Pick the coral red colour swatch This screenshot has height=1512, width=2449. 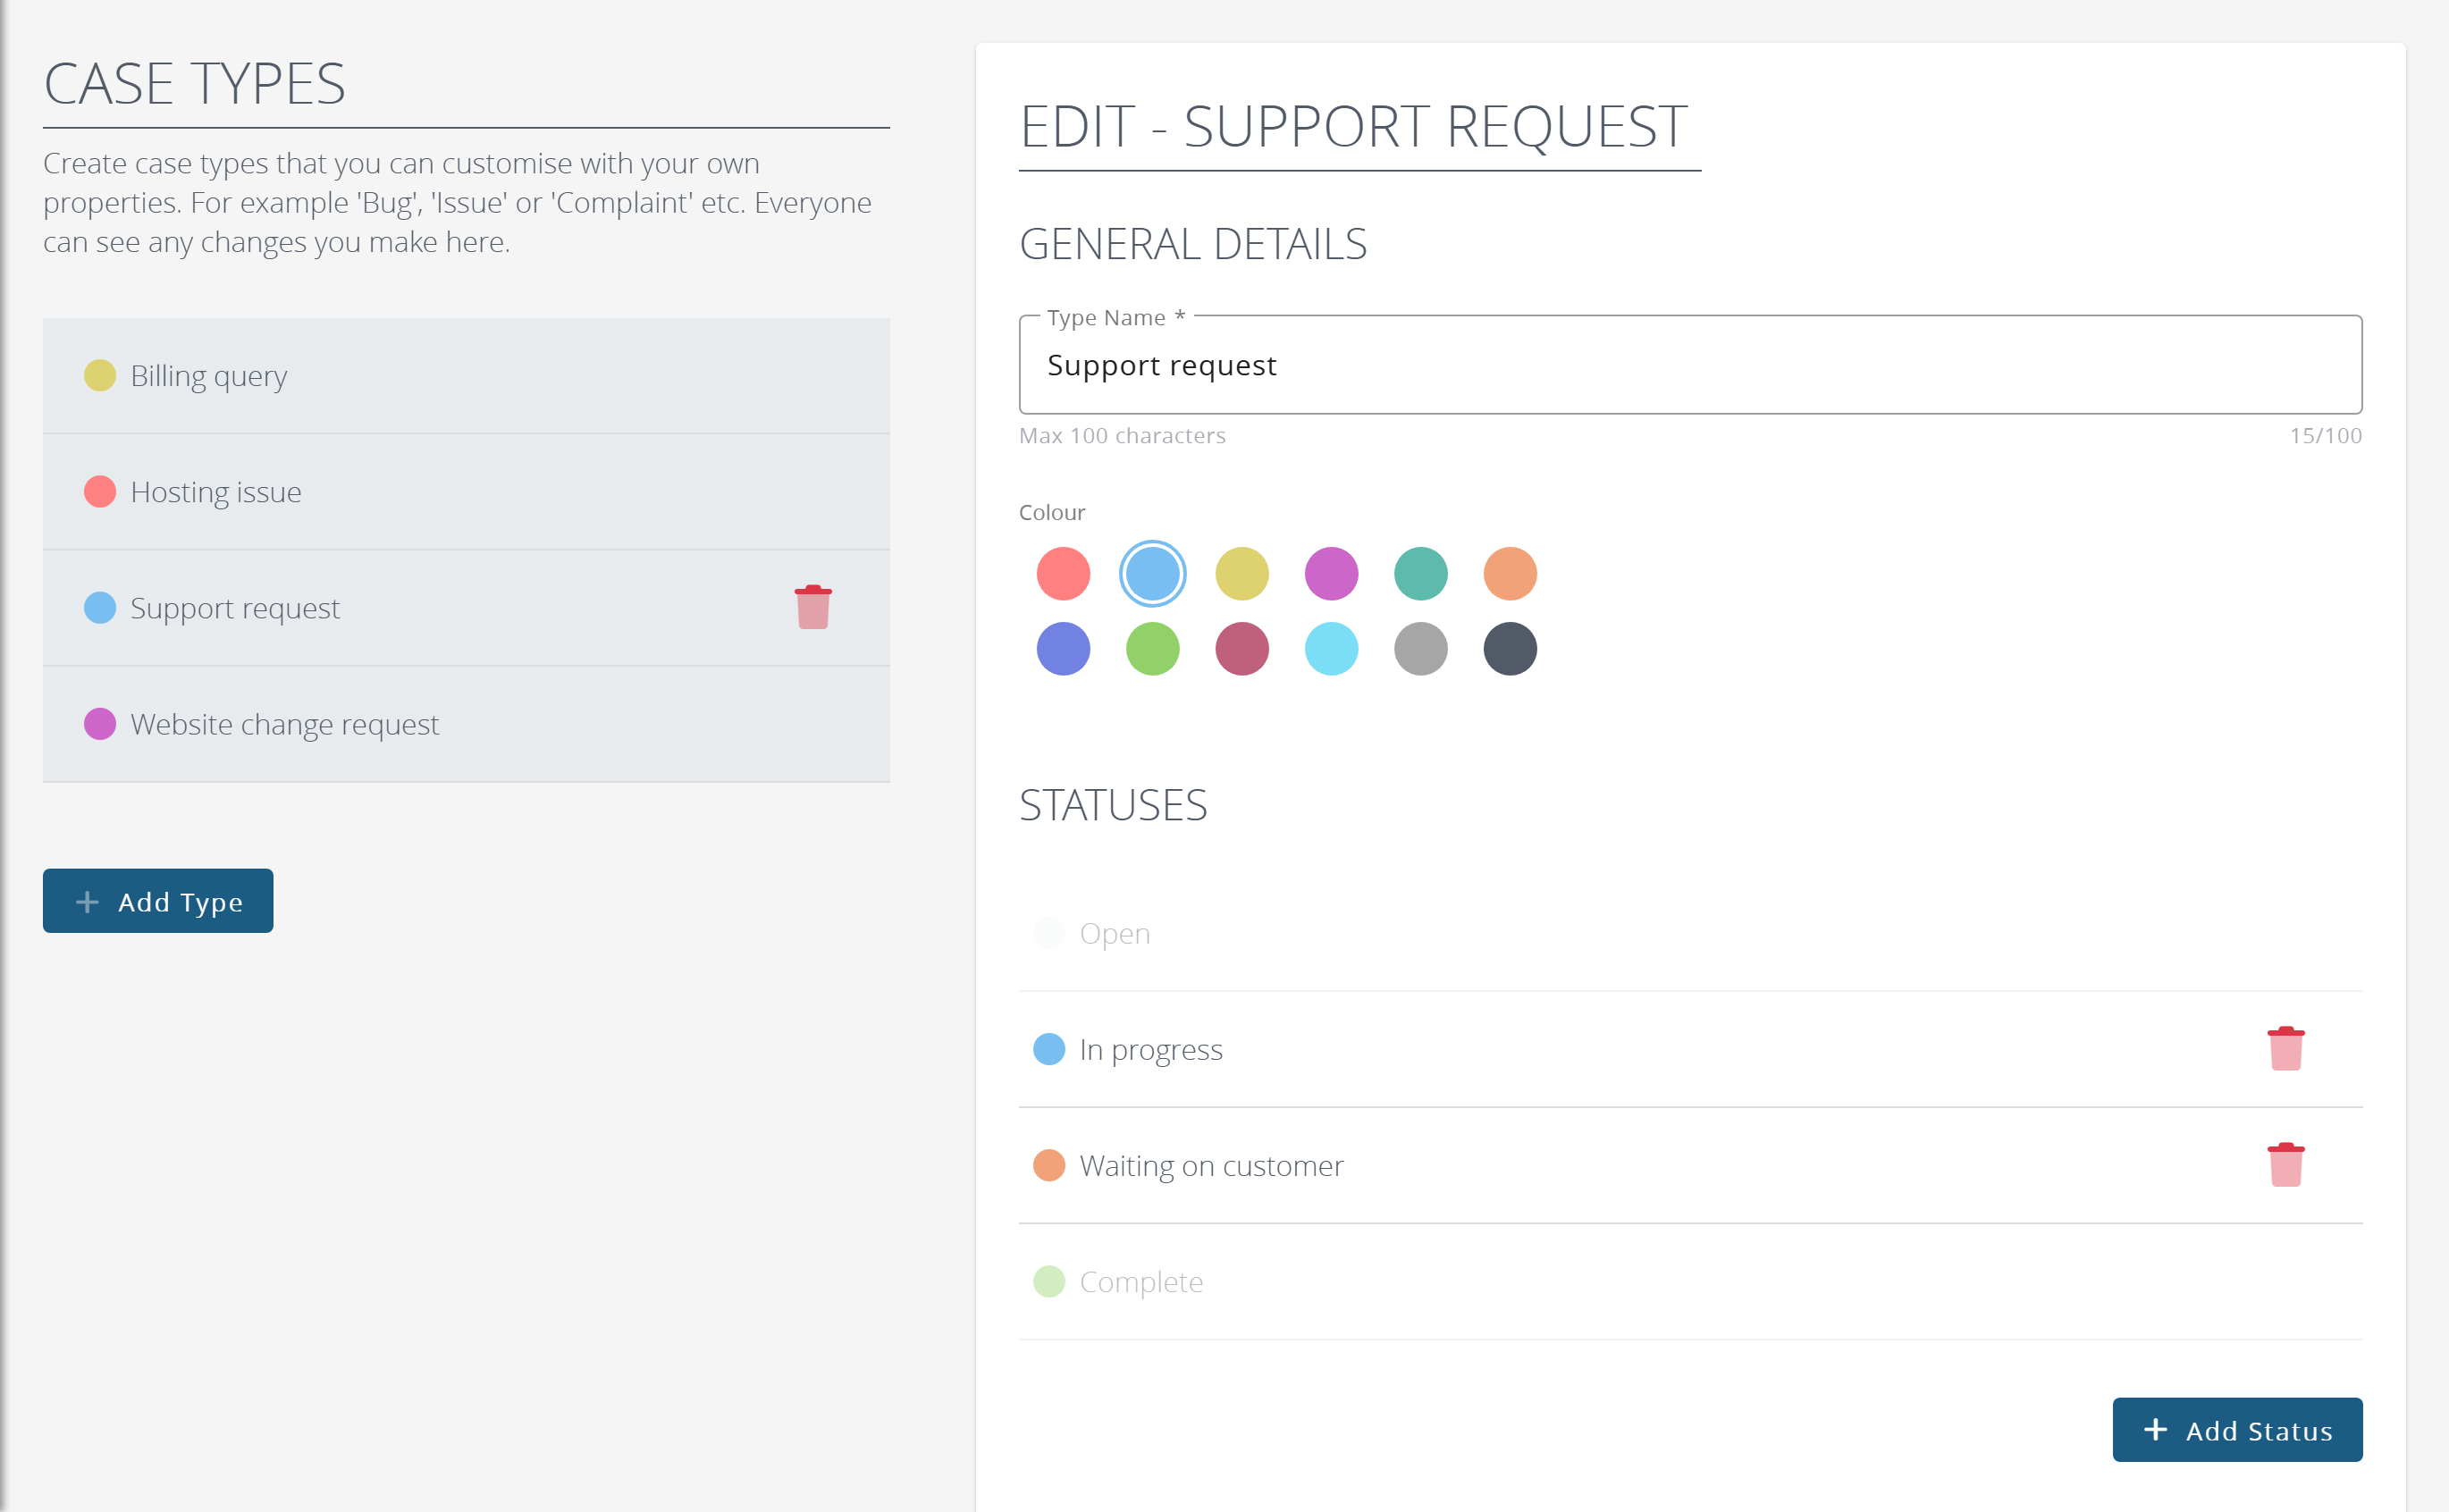1063,574
